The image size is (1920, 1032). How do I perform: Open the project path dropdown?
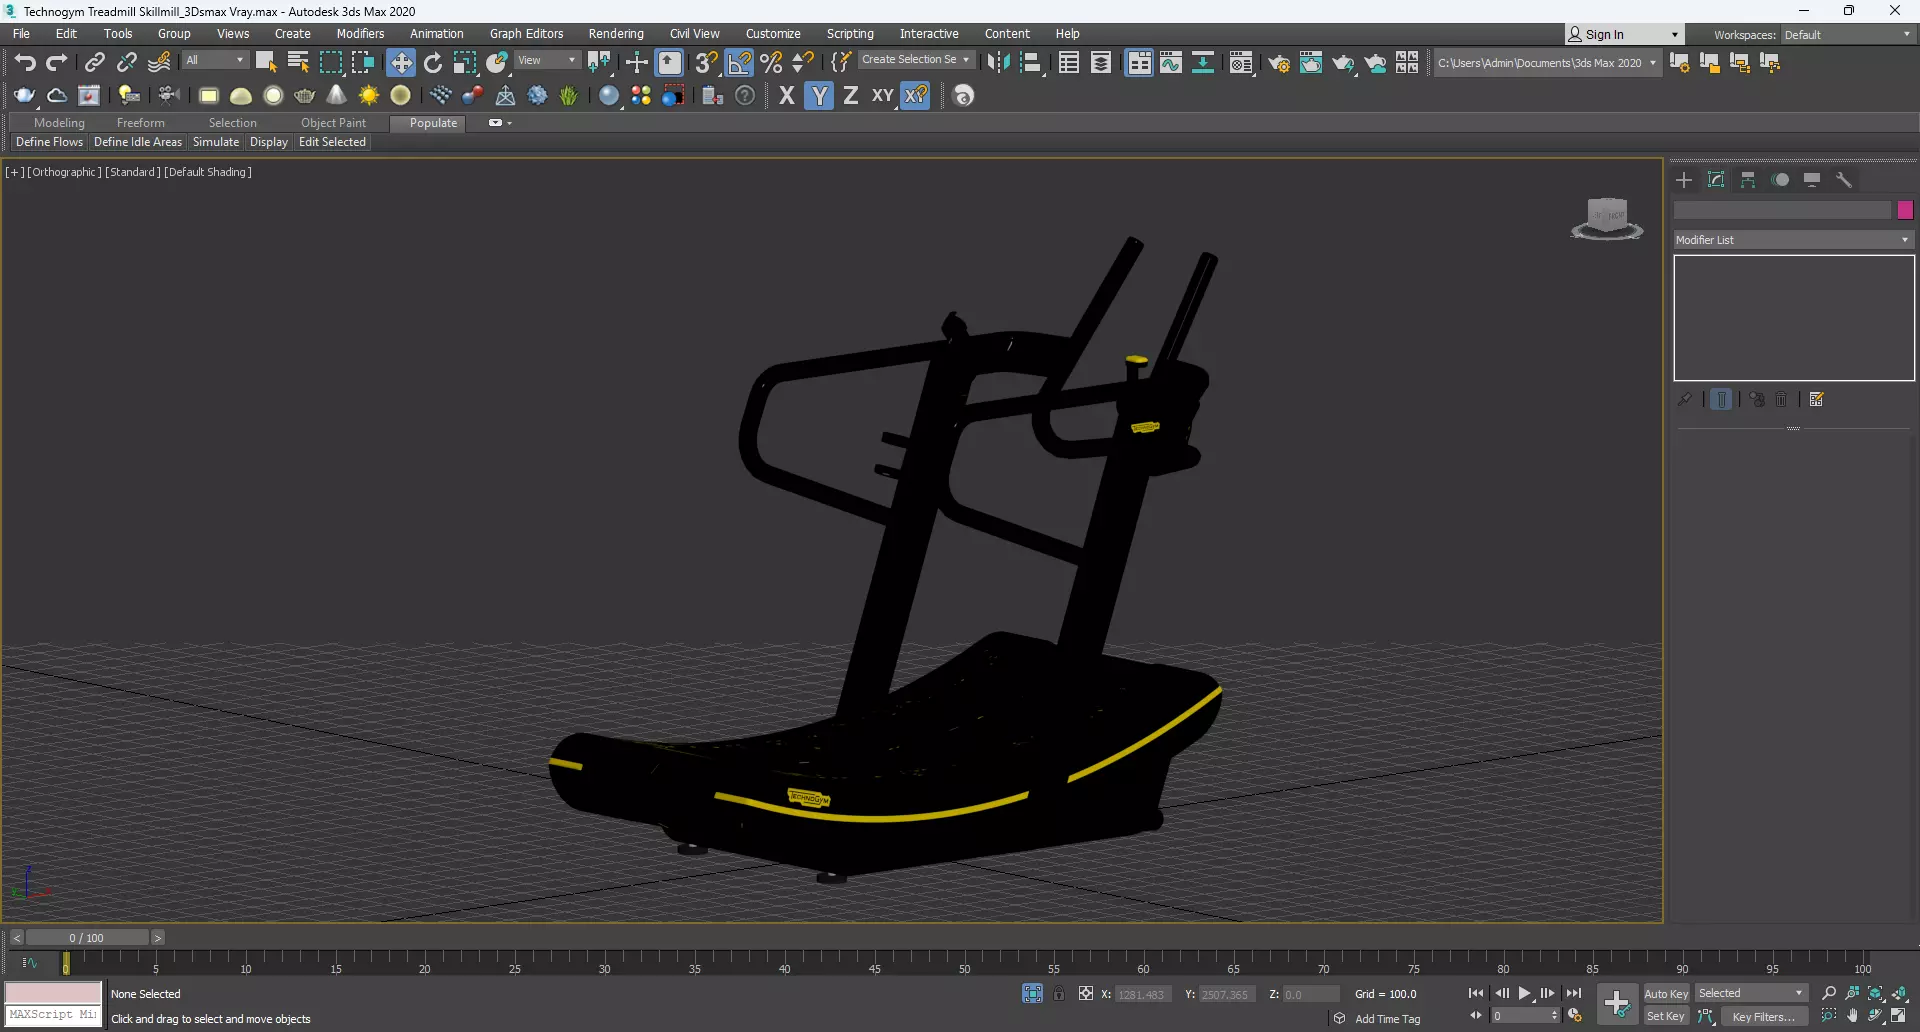coord(1547,63)
